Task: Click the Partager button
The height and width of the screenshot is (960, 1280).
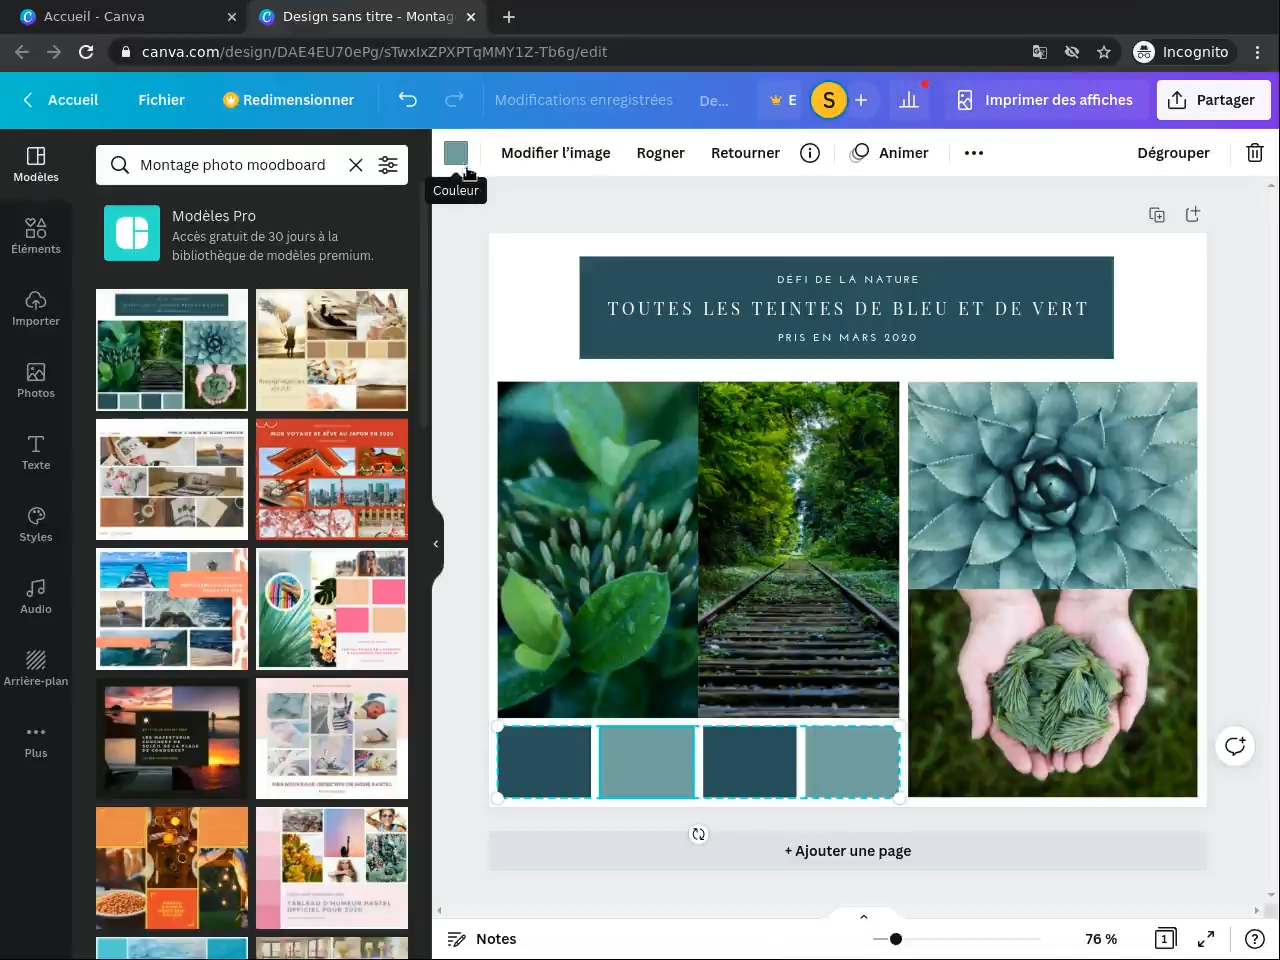Action: [x=1212, y=100]
